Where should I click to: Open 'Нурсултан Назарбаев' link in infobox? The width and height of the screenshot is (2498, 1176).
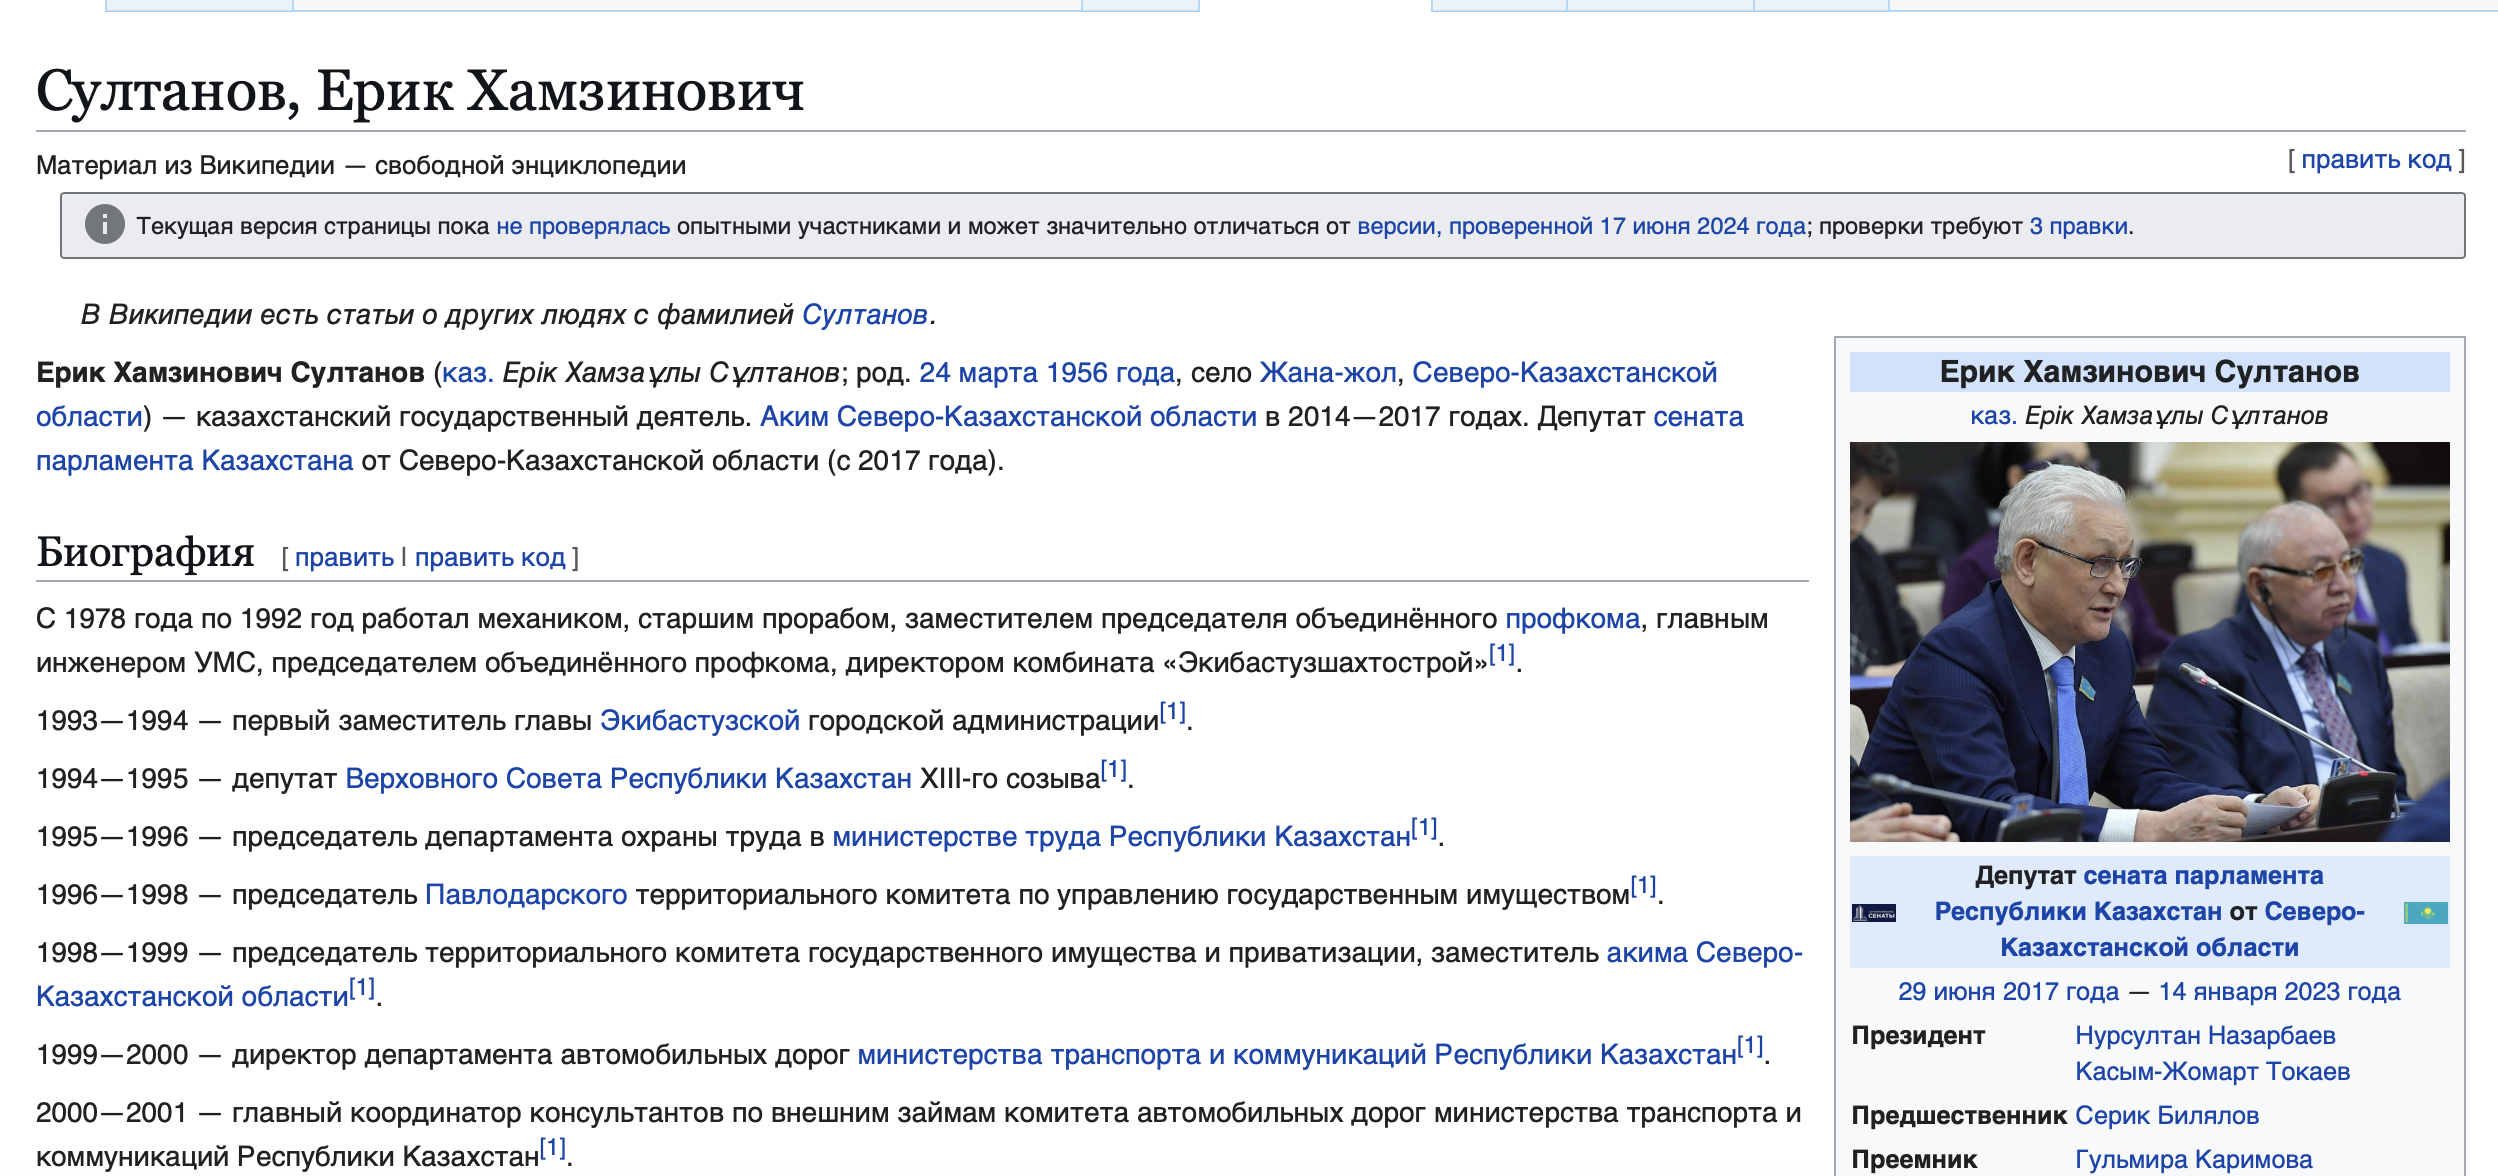pos(2204,1035)
